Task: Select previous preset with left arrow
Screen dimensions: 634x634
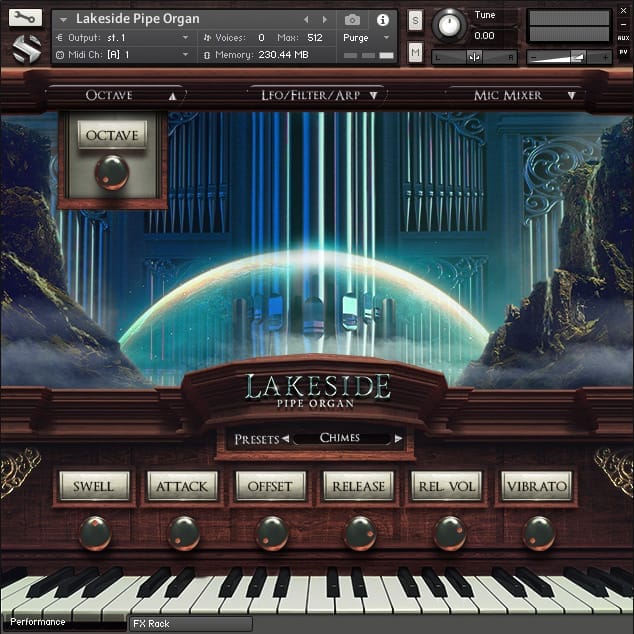Action: 285,438
